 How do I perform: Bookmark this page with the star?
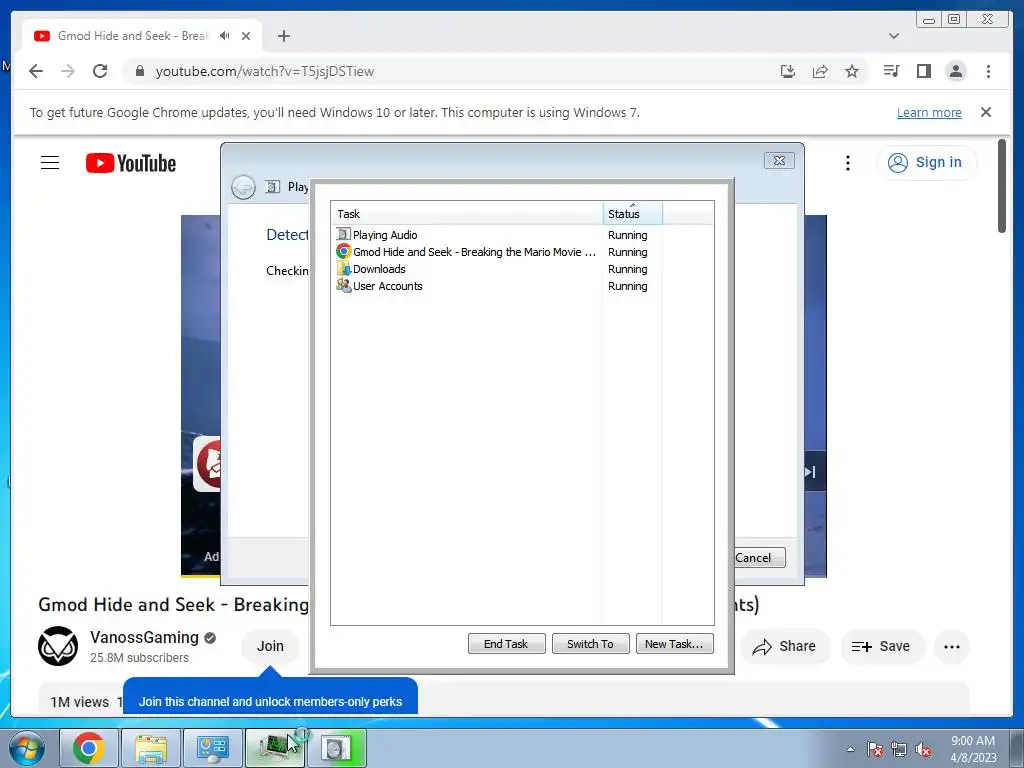[x=852, y=71]
